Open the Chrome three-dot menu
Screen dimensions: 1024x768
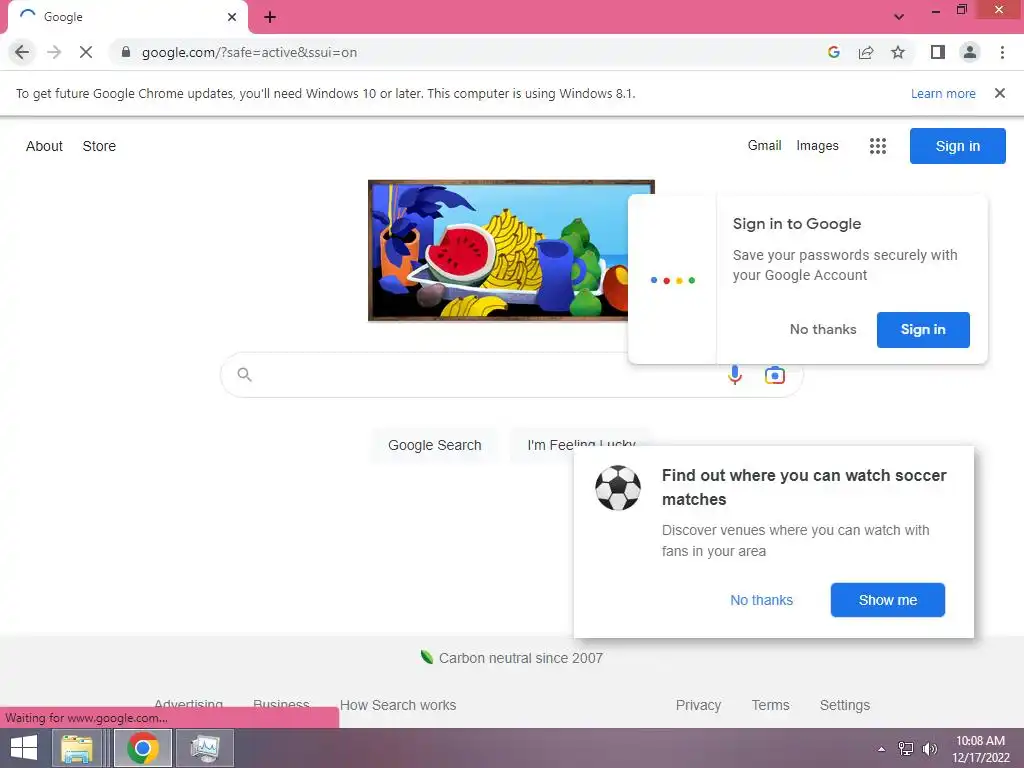1002,52
